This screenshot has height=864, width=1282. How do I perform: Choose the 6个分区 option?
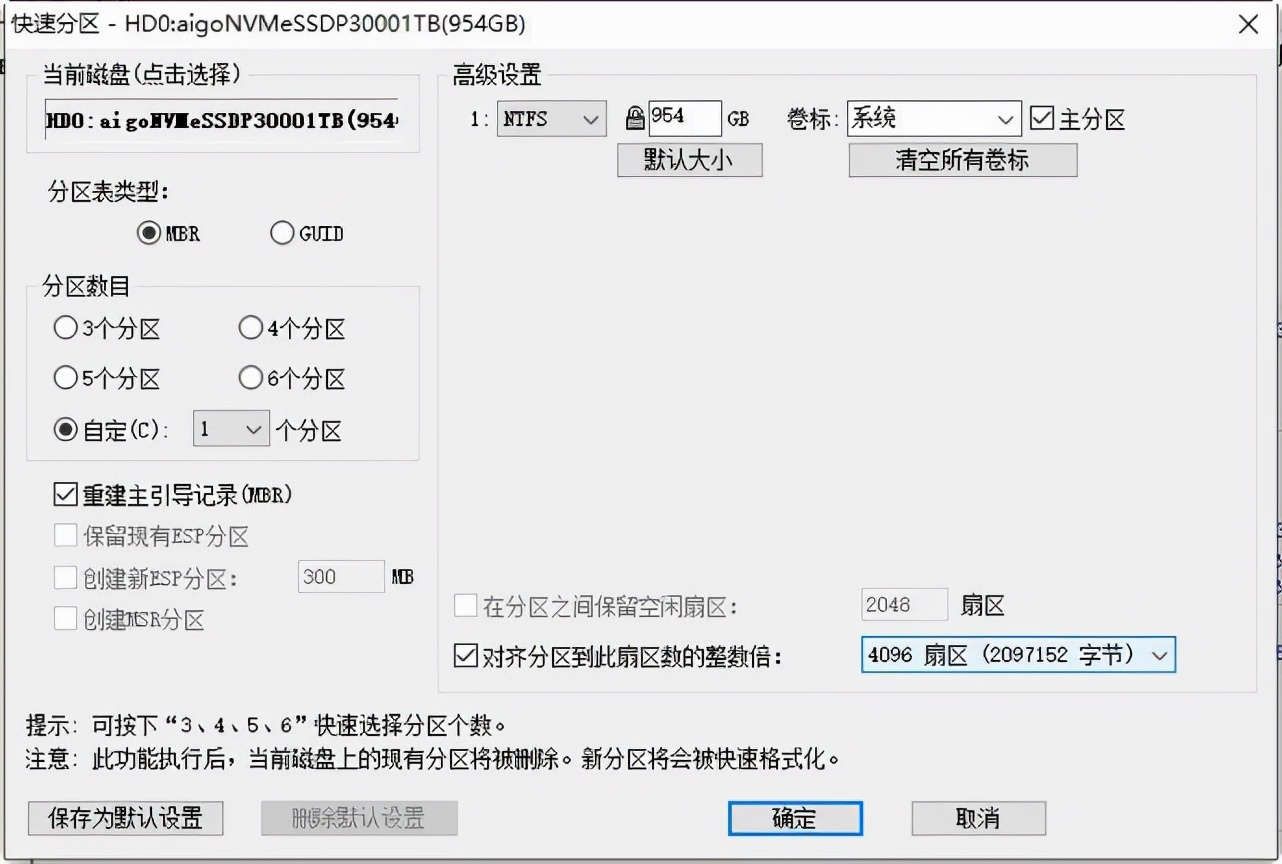(x=250, y=378)
